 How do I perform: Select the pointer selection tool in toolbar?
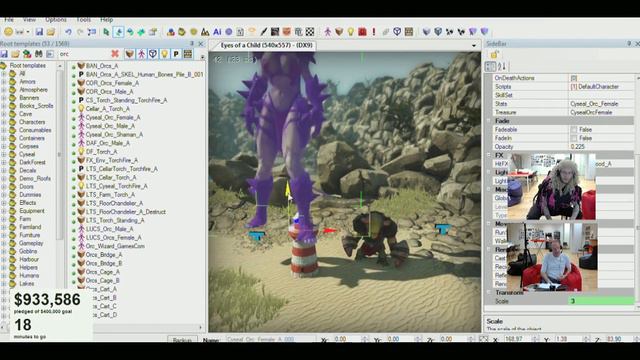point(107,32)
